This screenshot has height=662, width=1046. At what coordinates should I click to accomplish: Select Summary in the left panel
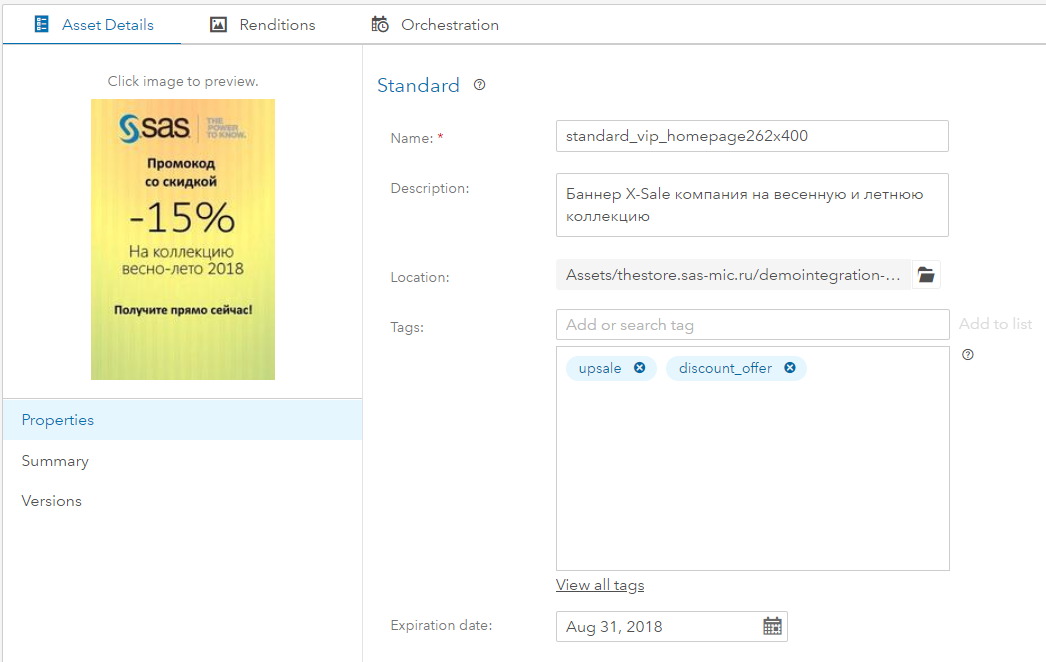click(x=183, y=460)
